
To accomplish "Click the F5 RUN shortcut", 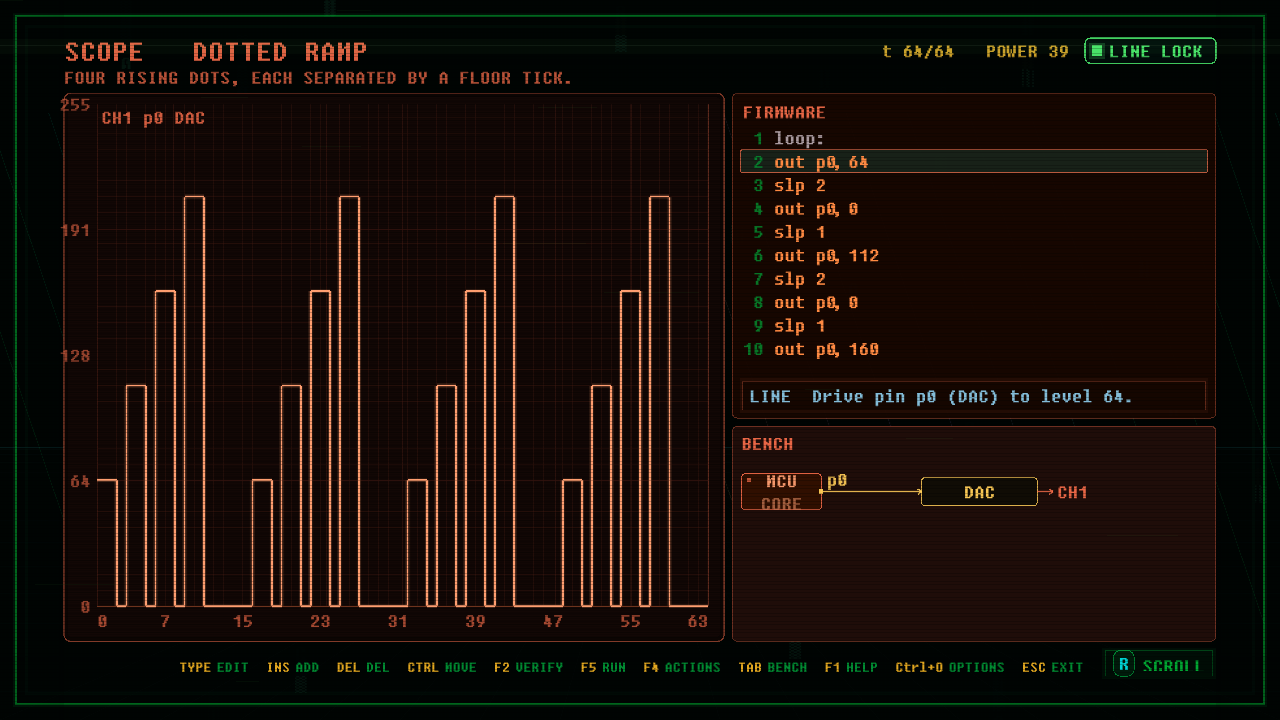I will (x=603, y=667).
